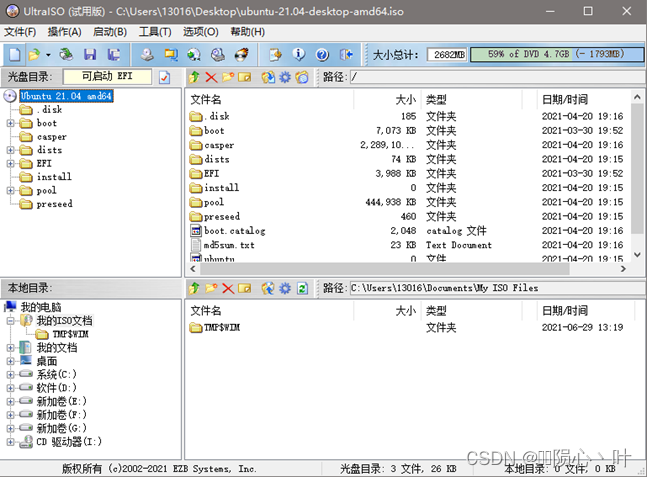Expand the boot folder in the disc tree

[x=10, y=123]
